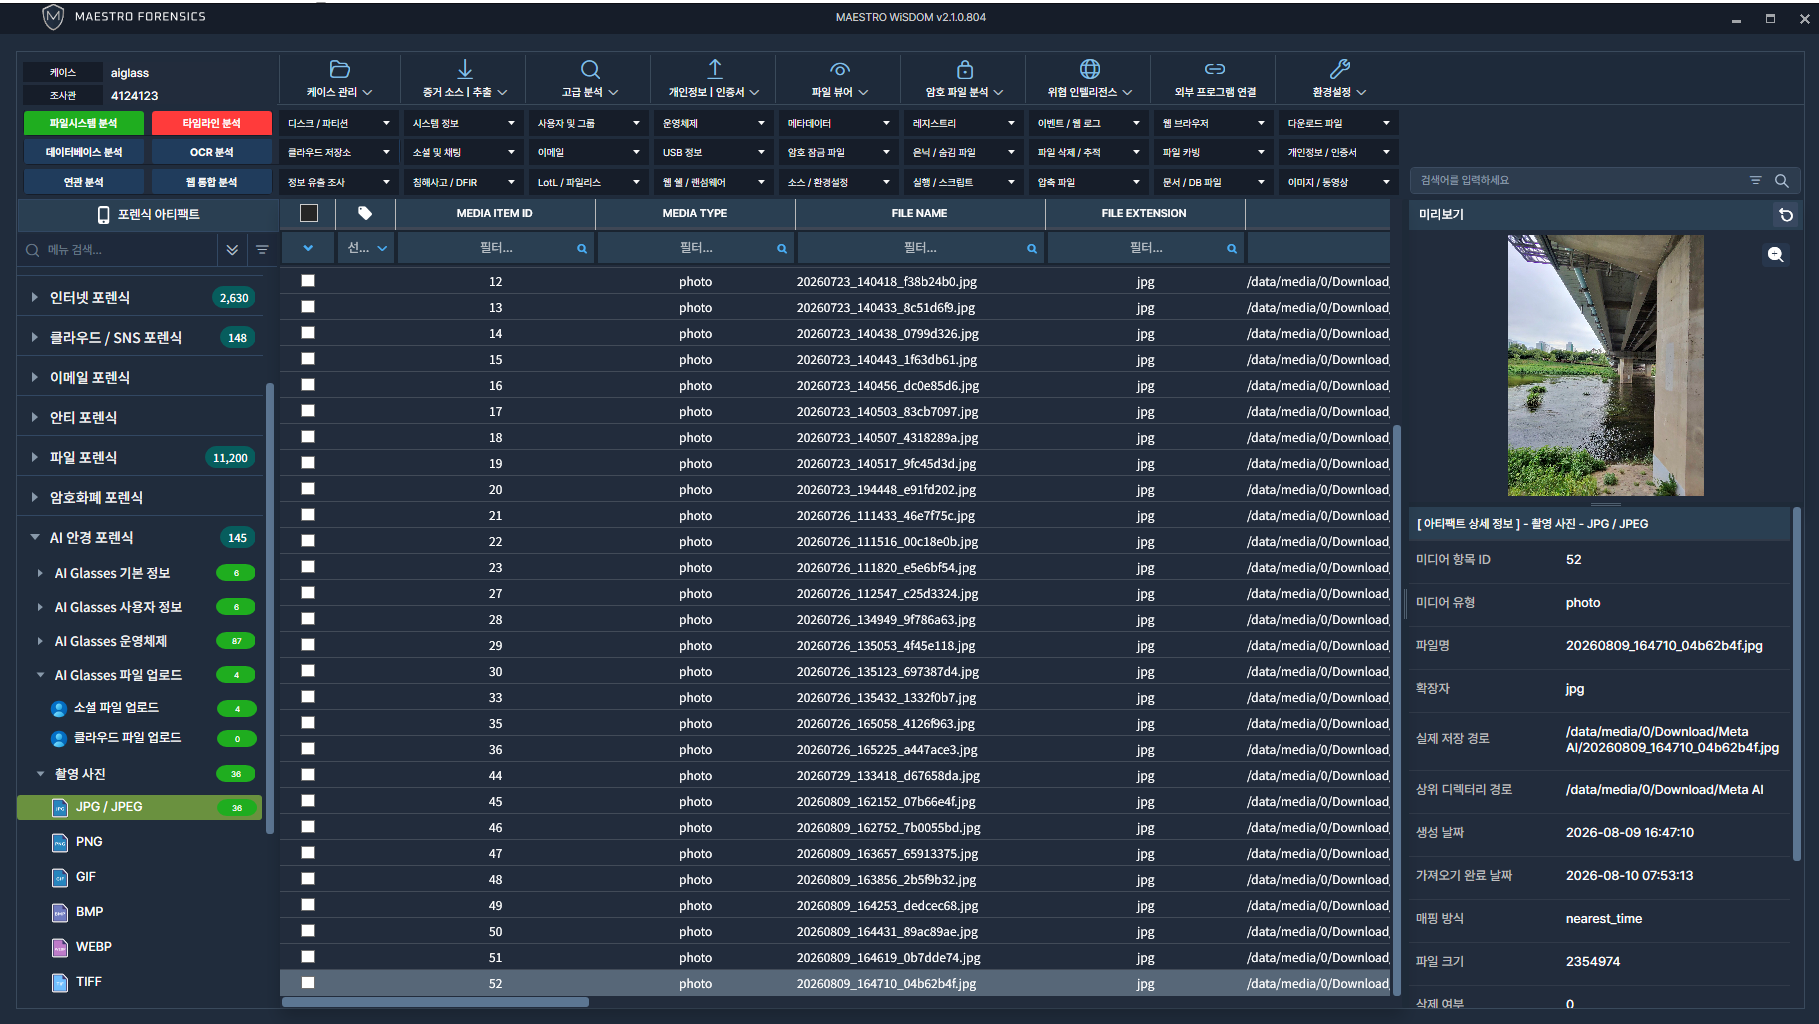Open the 케이스 관리 folder icon menu

point(340,69)
